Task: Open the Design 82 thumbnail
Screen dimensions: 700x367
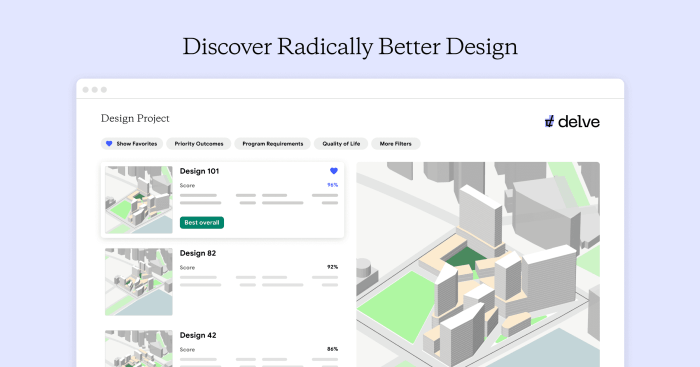Action: tap(139, 282)
